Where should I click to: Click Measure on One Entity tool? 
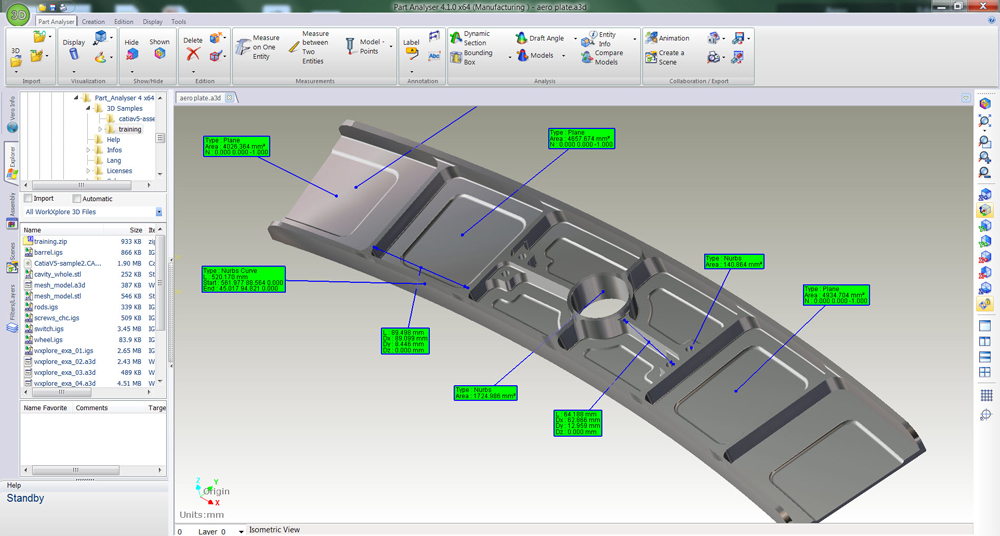point(256,47)
